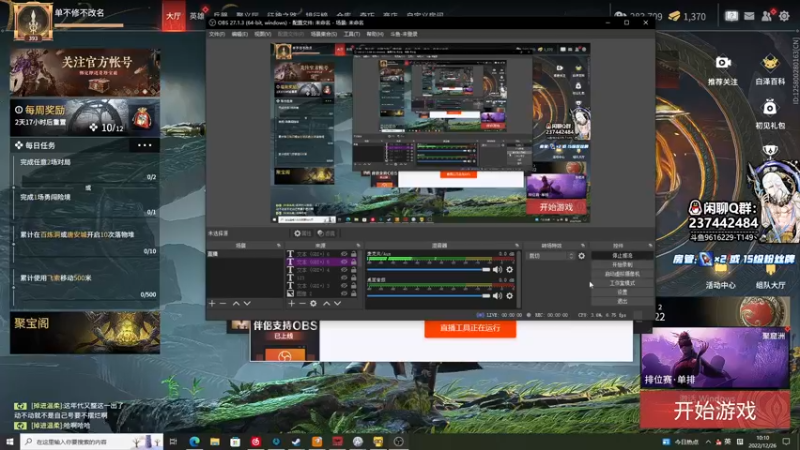
Task: Mute the second mixer audio track
Action: 497,296
